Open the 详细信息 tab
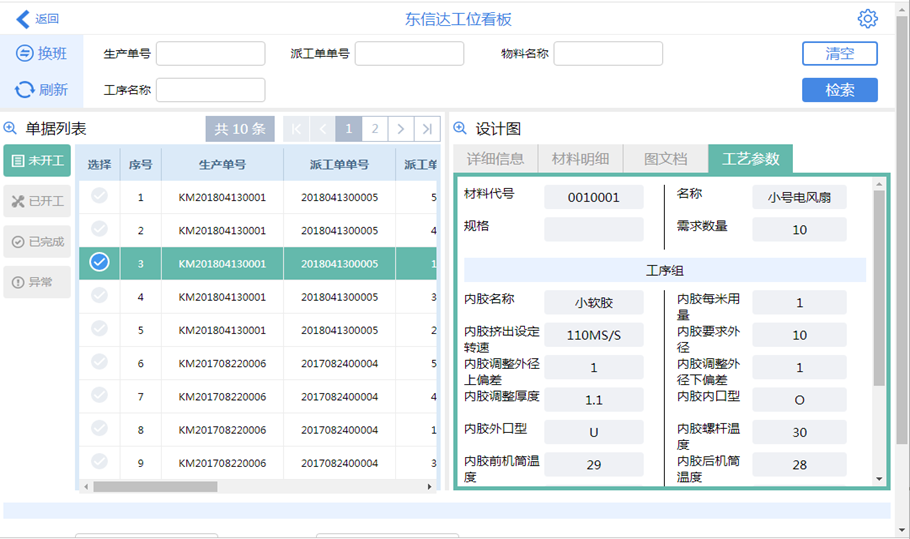The height and width of the screenshot is (539, 910). click(x=495, y=159)
